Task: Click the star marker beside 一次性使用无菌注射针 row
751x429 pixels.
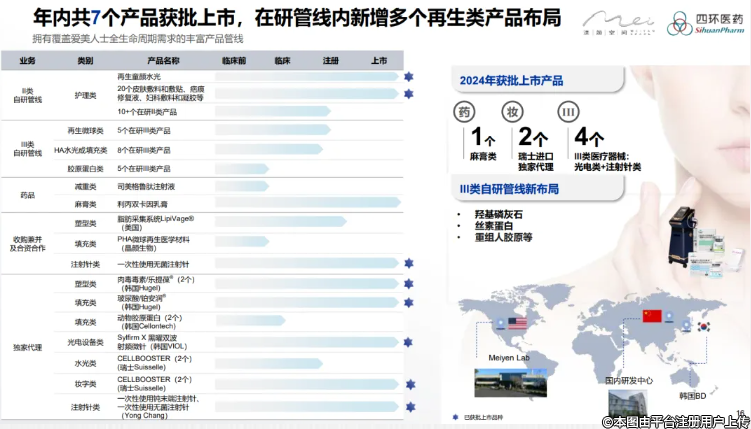Action: tap(408, 264)
